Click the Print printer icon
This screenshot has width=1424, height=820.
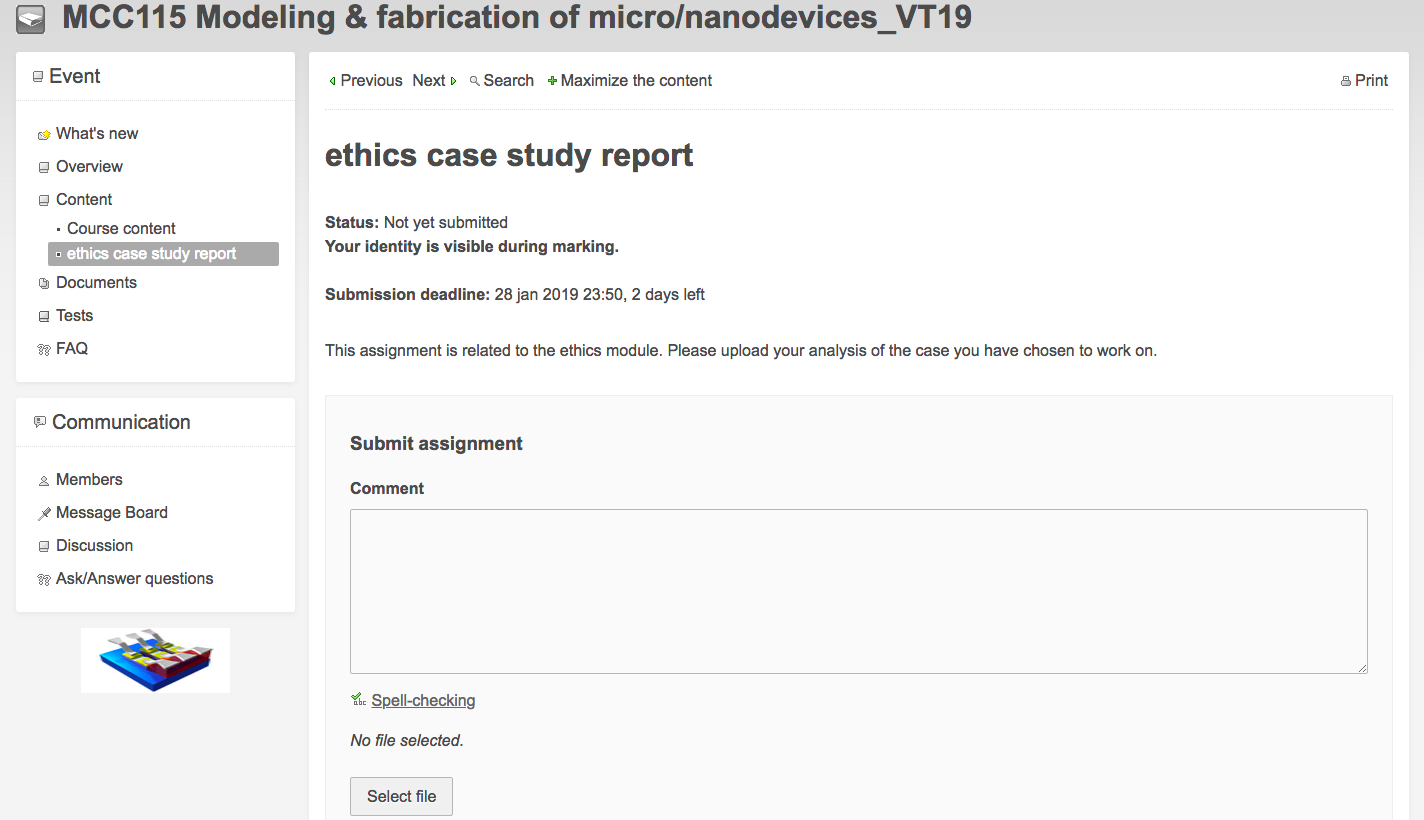point(1346,81)
